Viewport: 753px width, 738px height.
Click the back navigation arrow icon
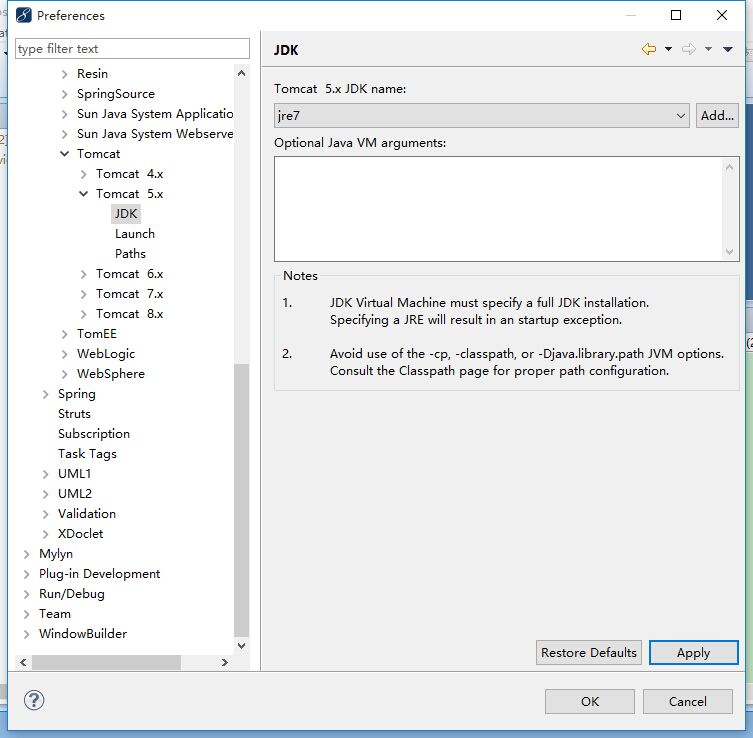[649, 48]
